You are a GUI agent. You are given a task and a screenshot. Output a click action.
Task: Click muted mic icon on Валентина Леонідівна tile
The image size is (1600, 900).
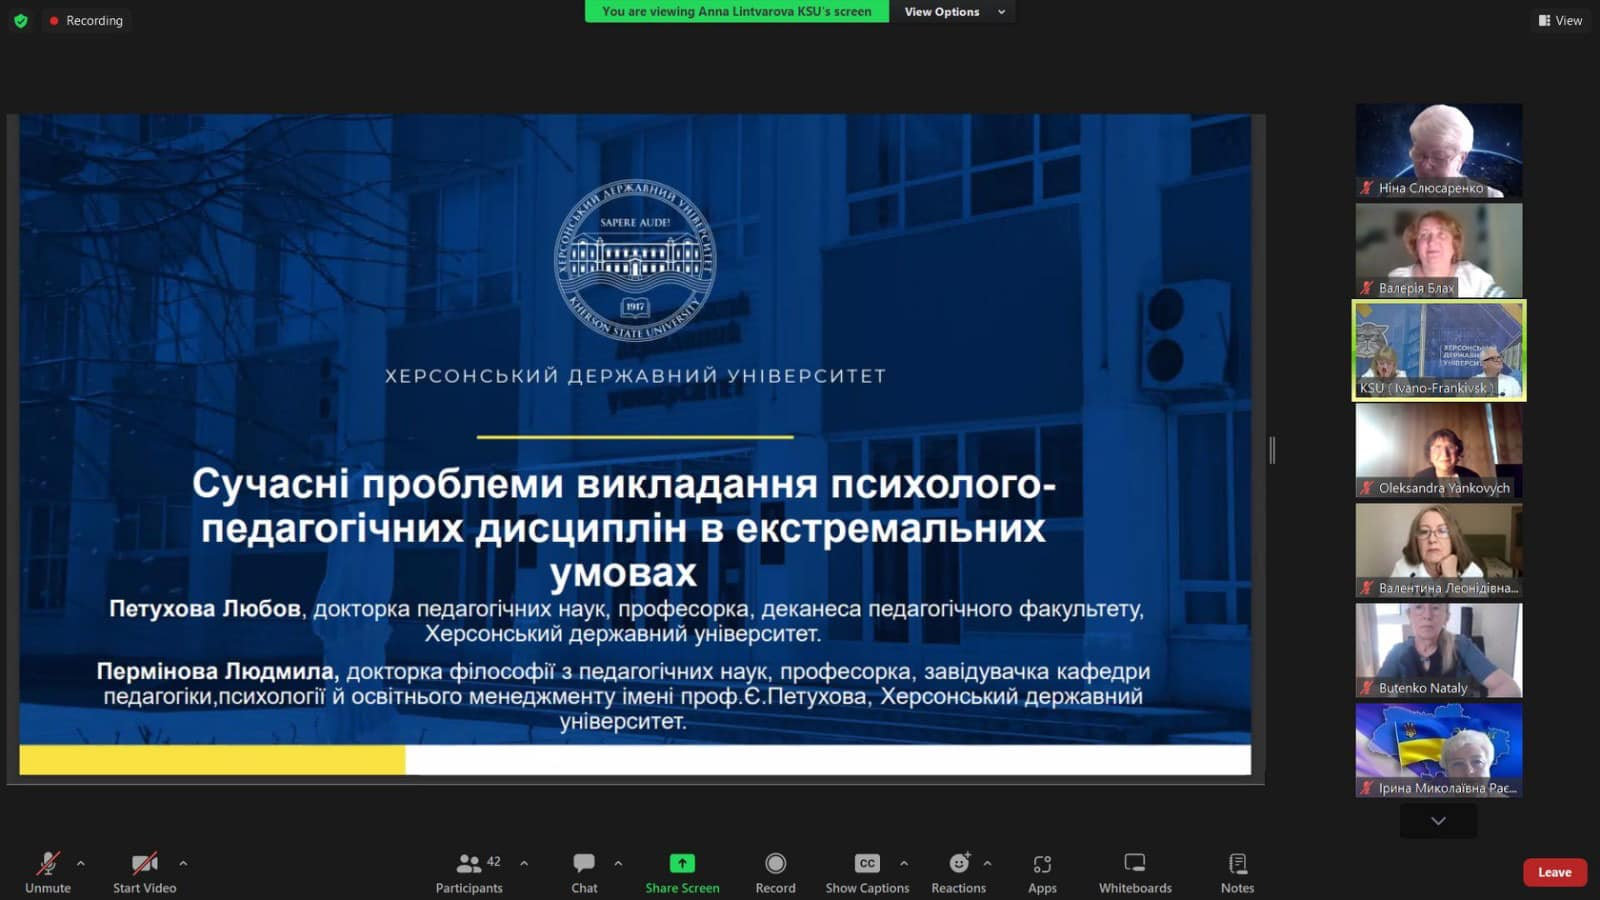tap(1366, 588)
